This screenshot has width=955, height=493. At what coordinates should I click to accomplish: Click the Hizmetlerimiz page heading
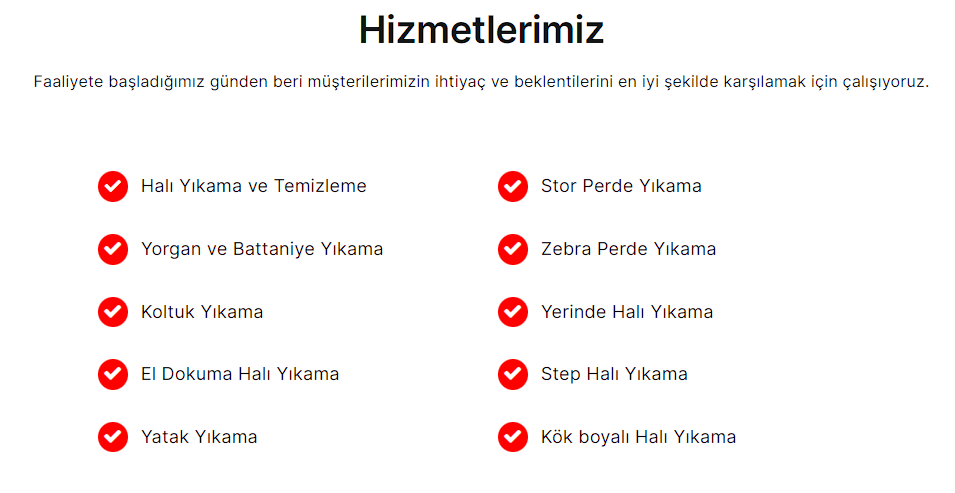pos(481,29)
